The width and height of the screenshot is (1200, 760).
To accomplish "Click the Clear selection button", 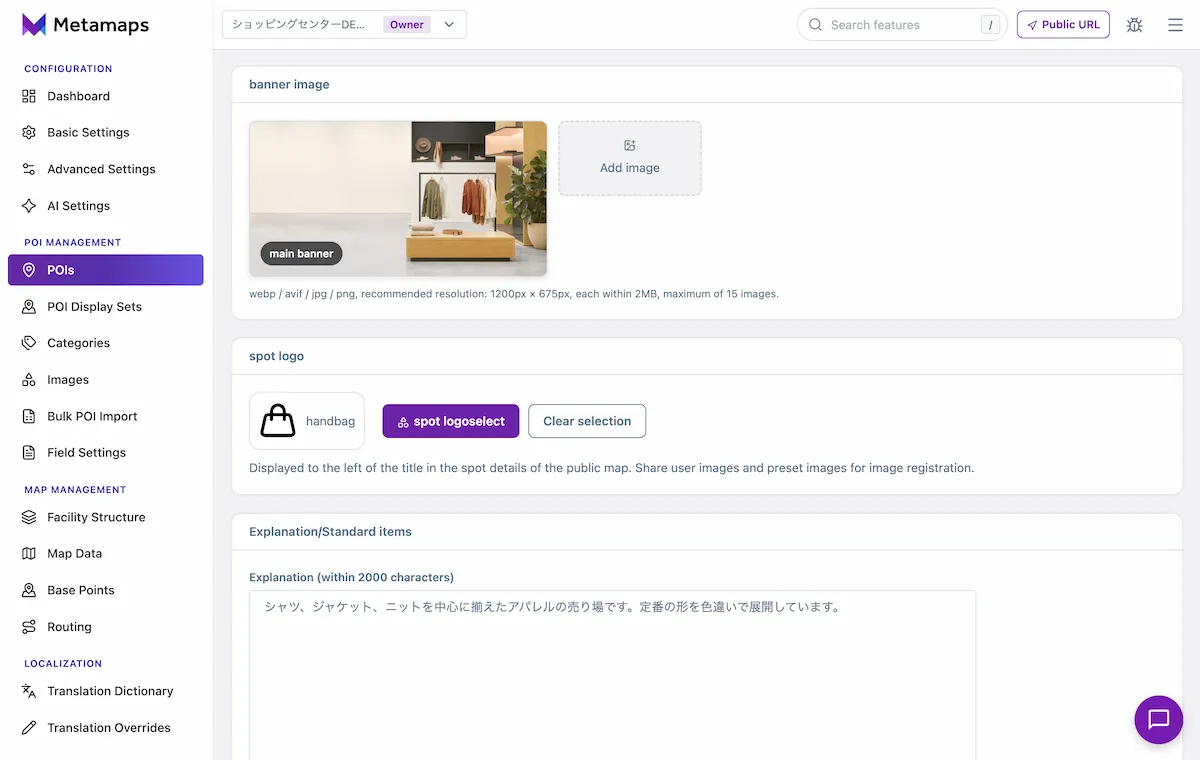I will [587, 421].
